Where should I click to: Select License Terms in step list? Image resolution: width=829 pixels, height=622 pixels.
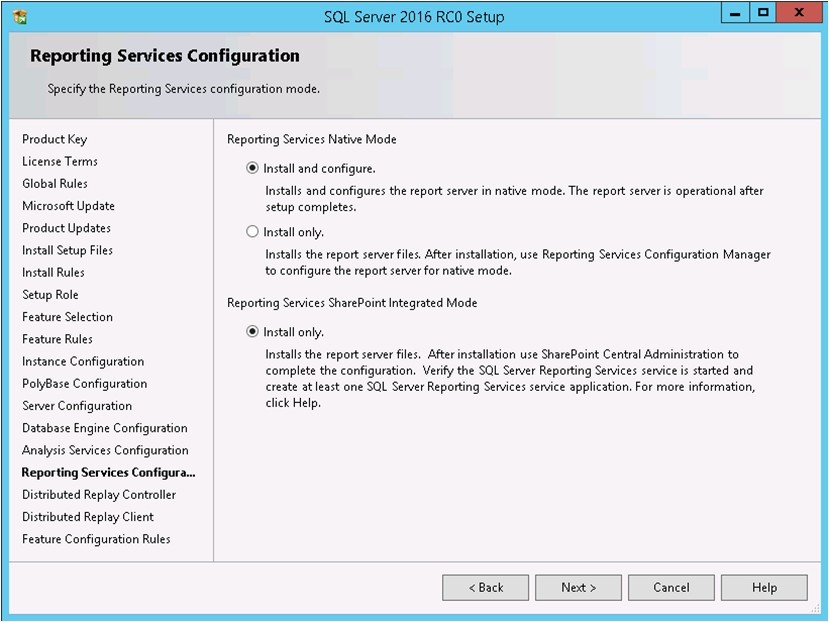60,161
